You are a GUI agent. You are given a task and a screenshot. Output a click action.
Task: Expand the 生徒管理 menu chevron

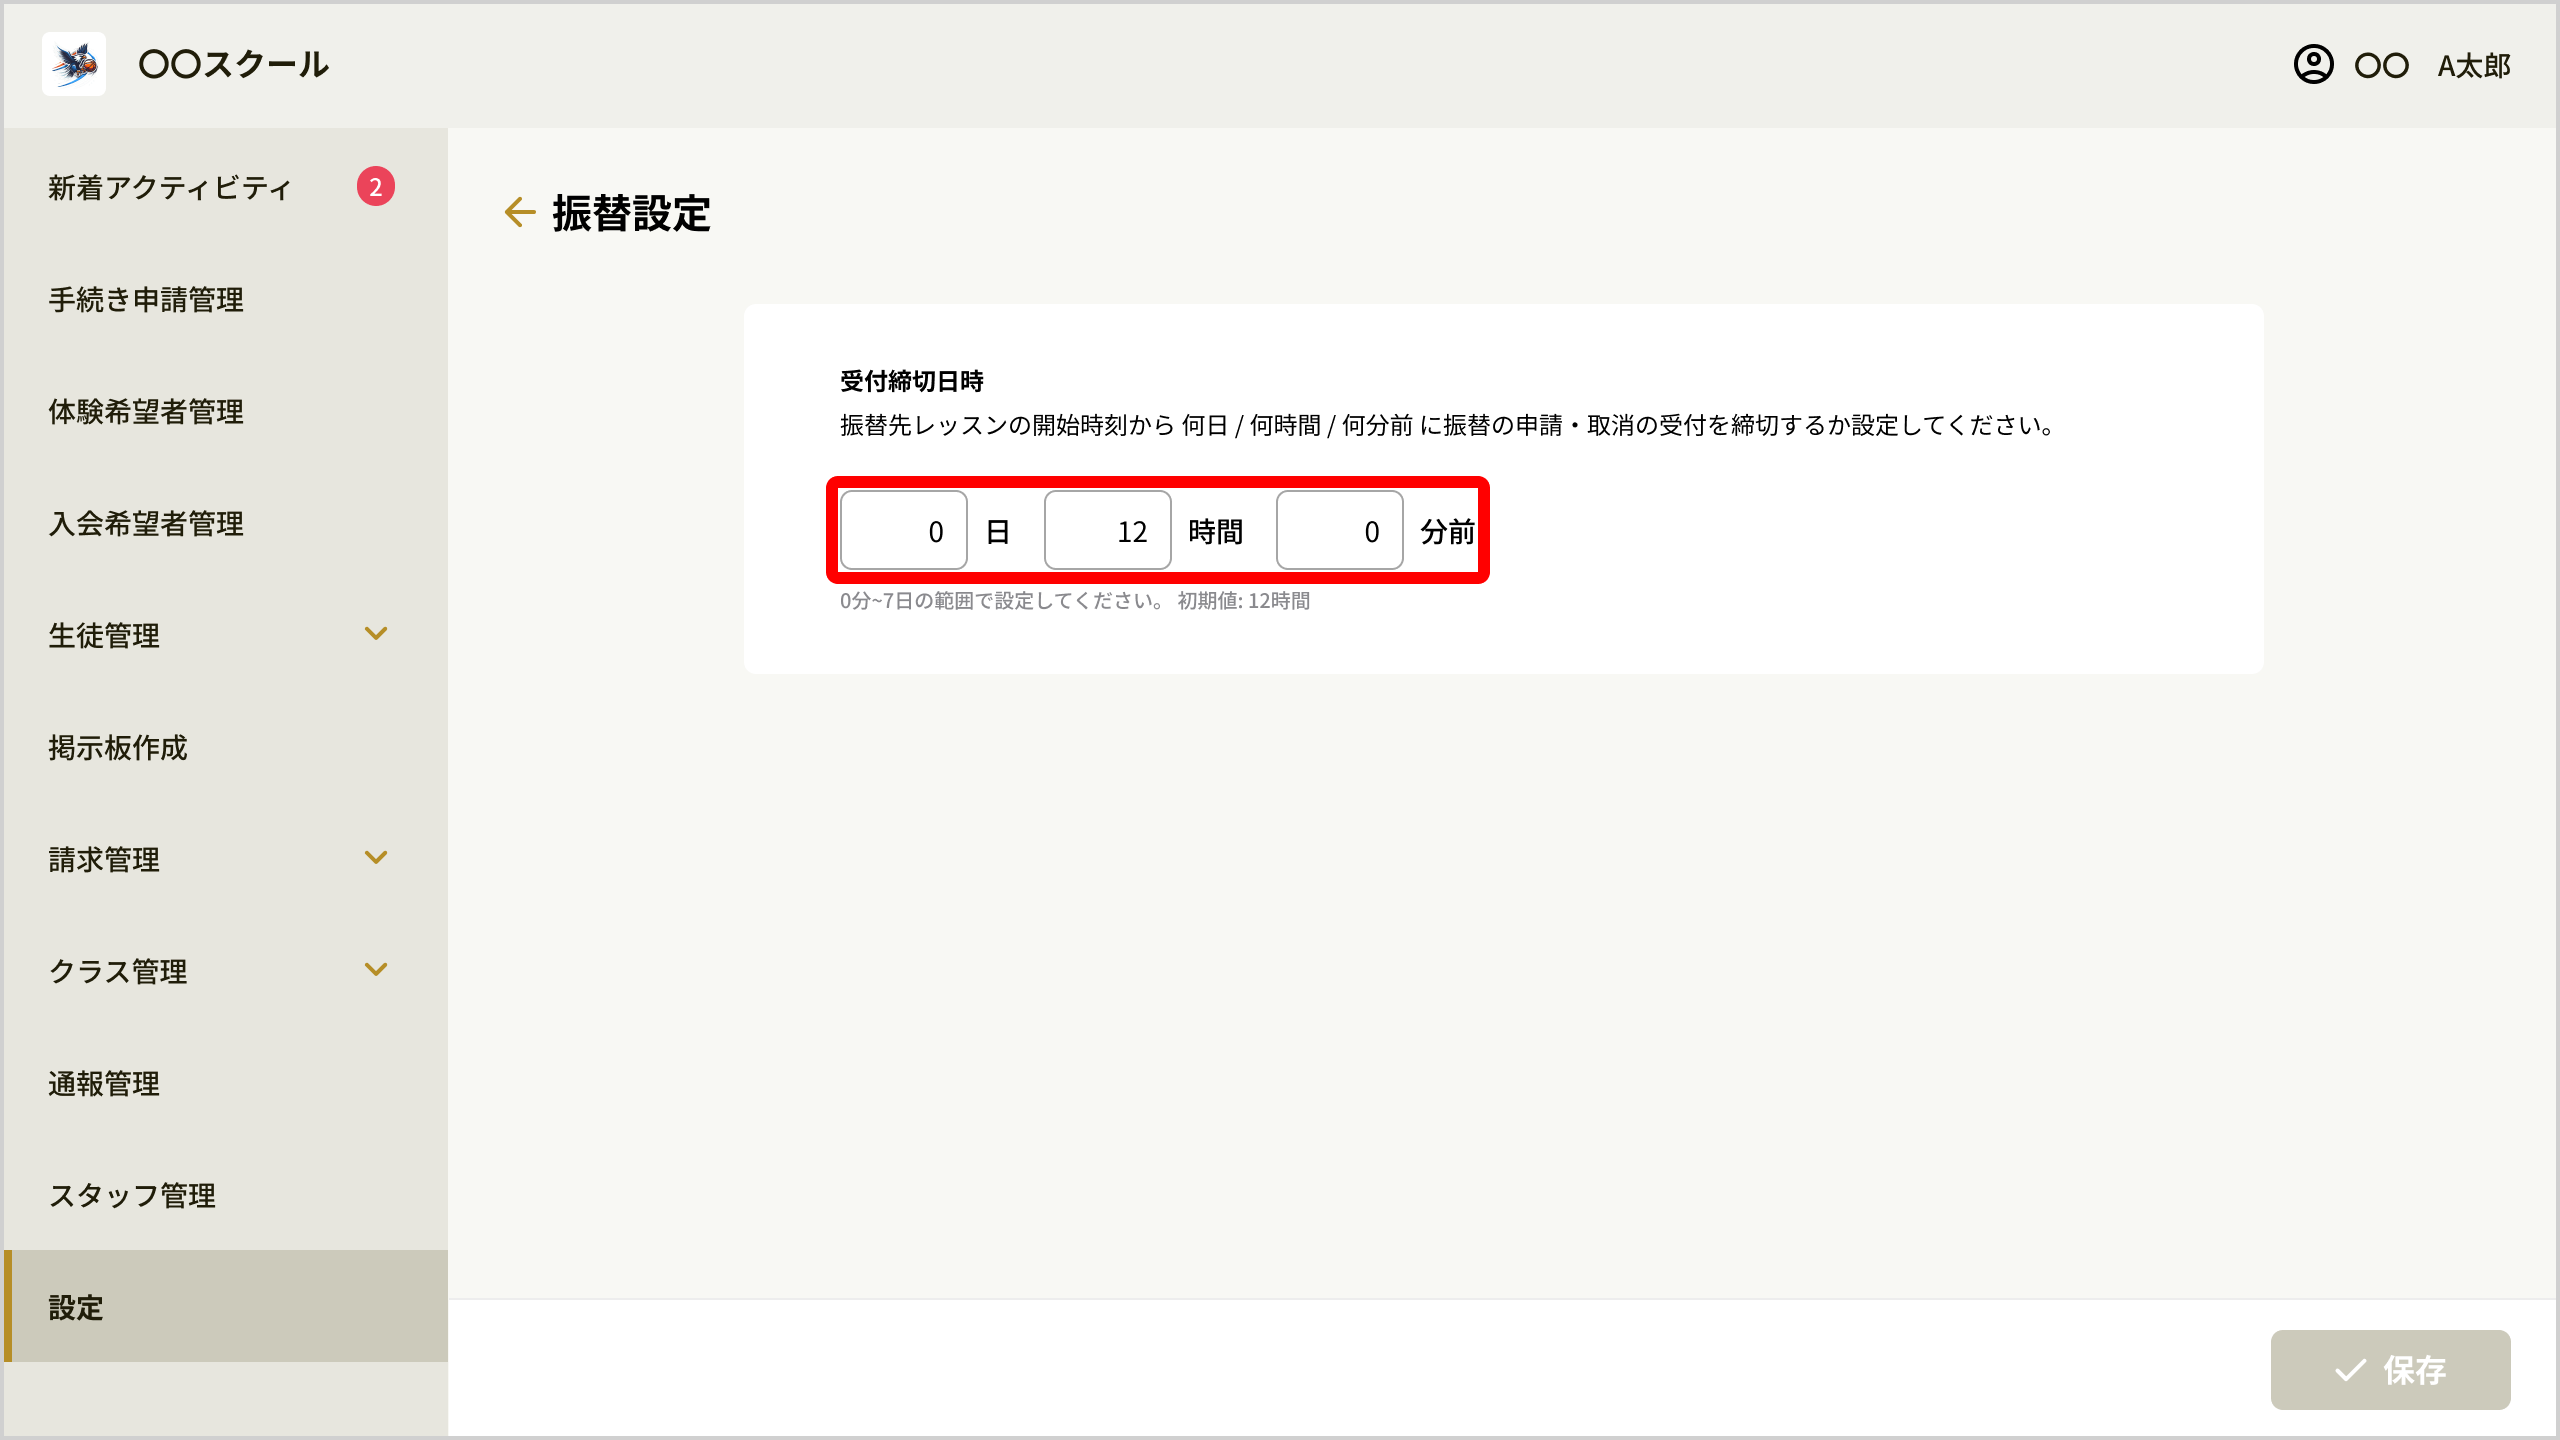click(376, 634)
